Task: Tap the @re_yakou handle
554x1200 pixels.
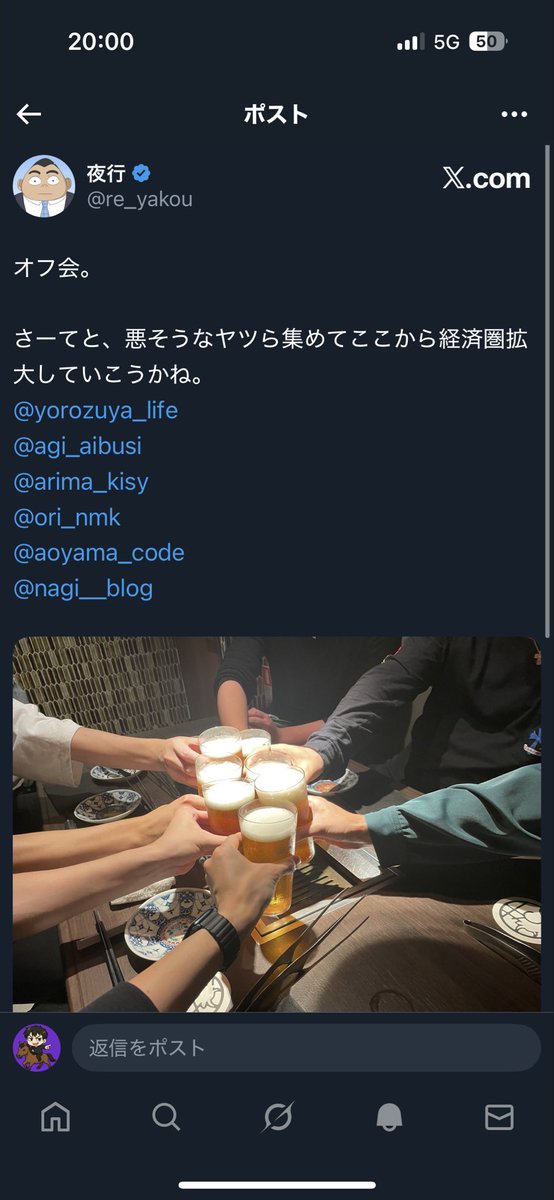Action: click(x=140, y=200)
